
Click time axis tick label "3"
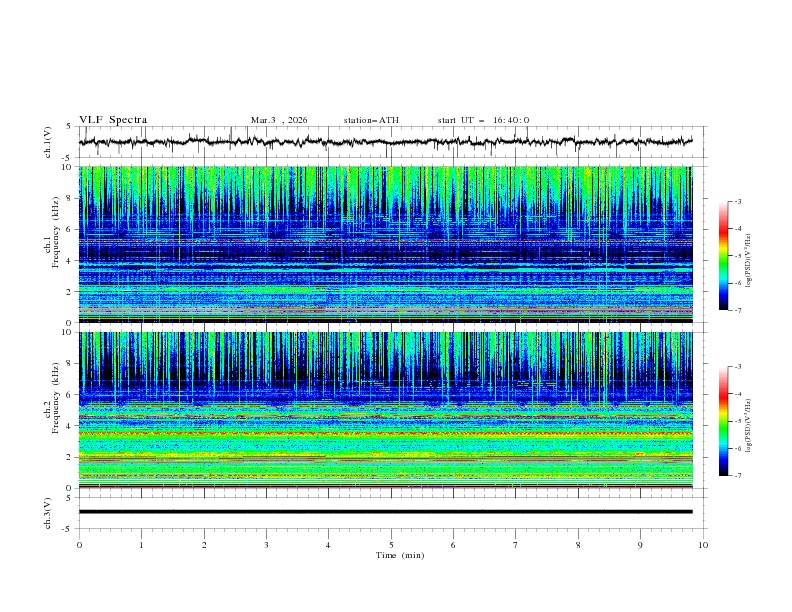tap(266, 545)
